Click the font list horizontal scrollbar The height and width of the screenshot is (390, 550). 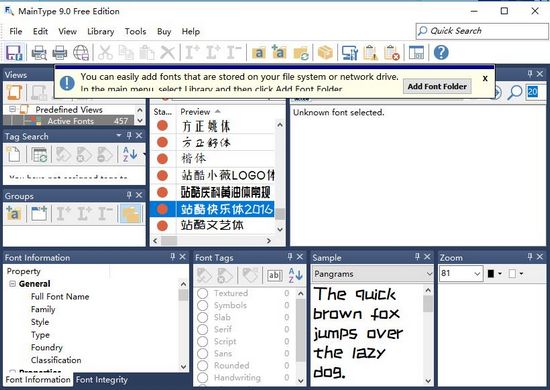tap(212, 241)
